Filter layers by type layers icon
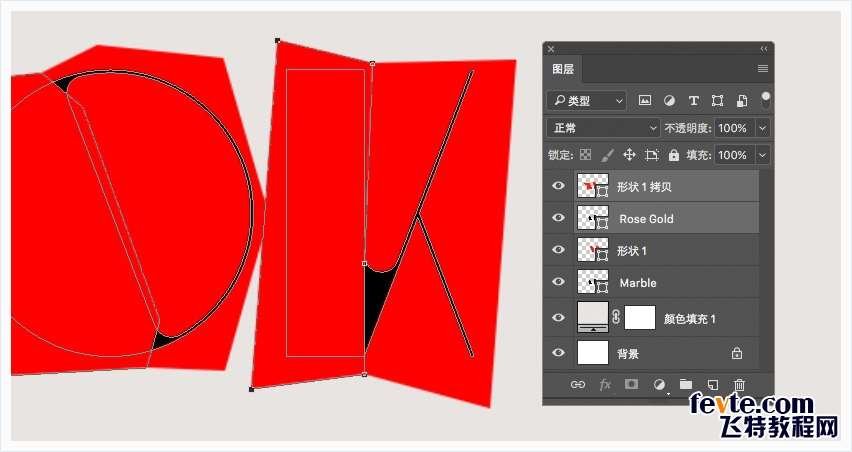 tap(693, 101)
